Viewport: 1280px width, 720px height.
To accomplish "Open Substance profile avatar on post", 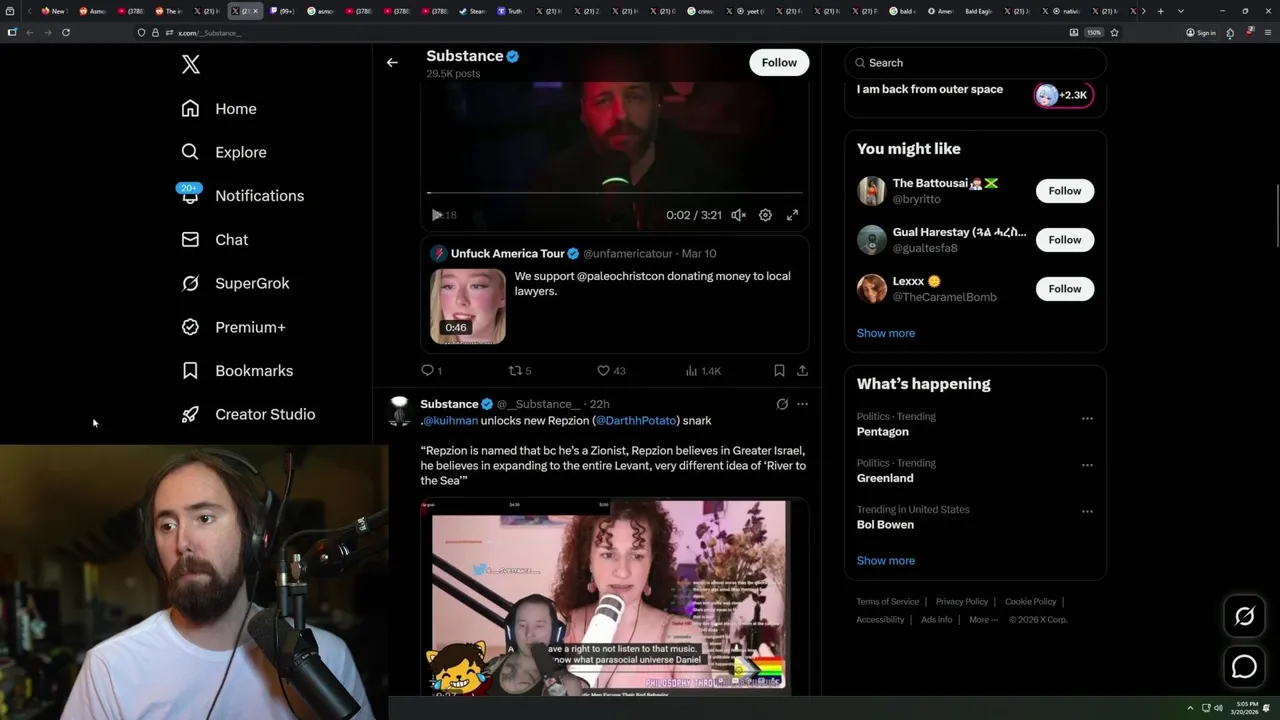I will click(399, 410).
